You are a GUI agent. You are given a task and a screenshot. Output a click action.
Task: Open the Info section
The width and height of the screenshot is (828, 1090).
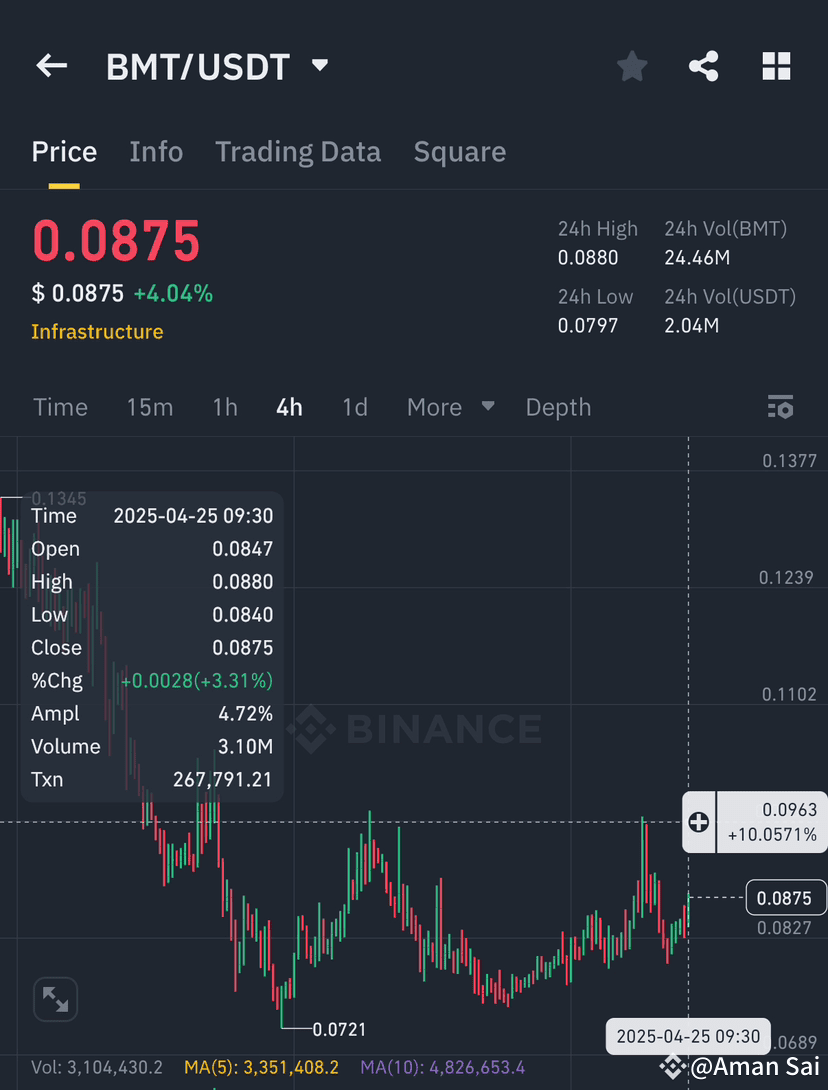click(156, 151)
